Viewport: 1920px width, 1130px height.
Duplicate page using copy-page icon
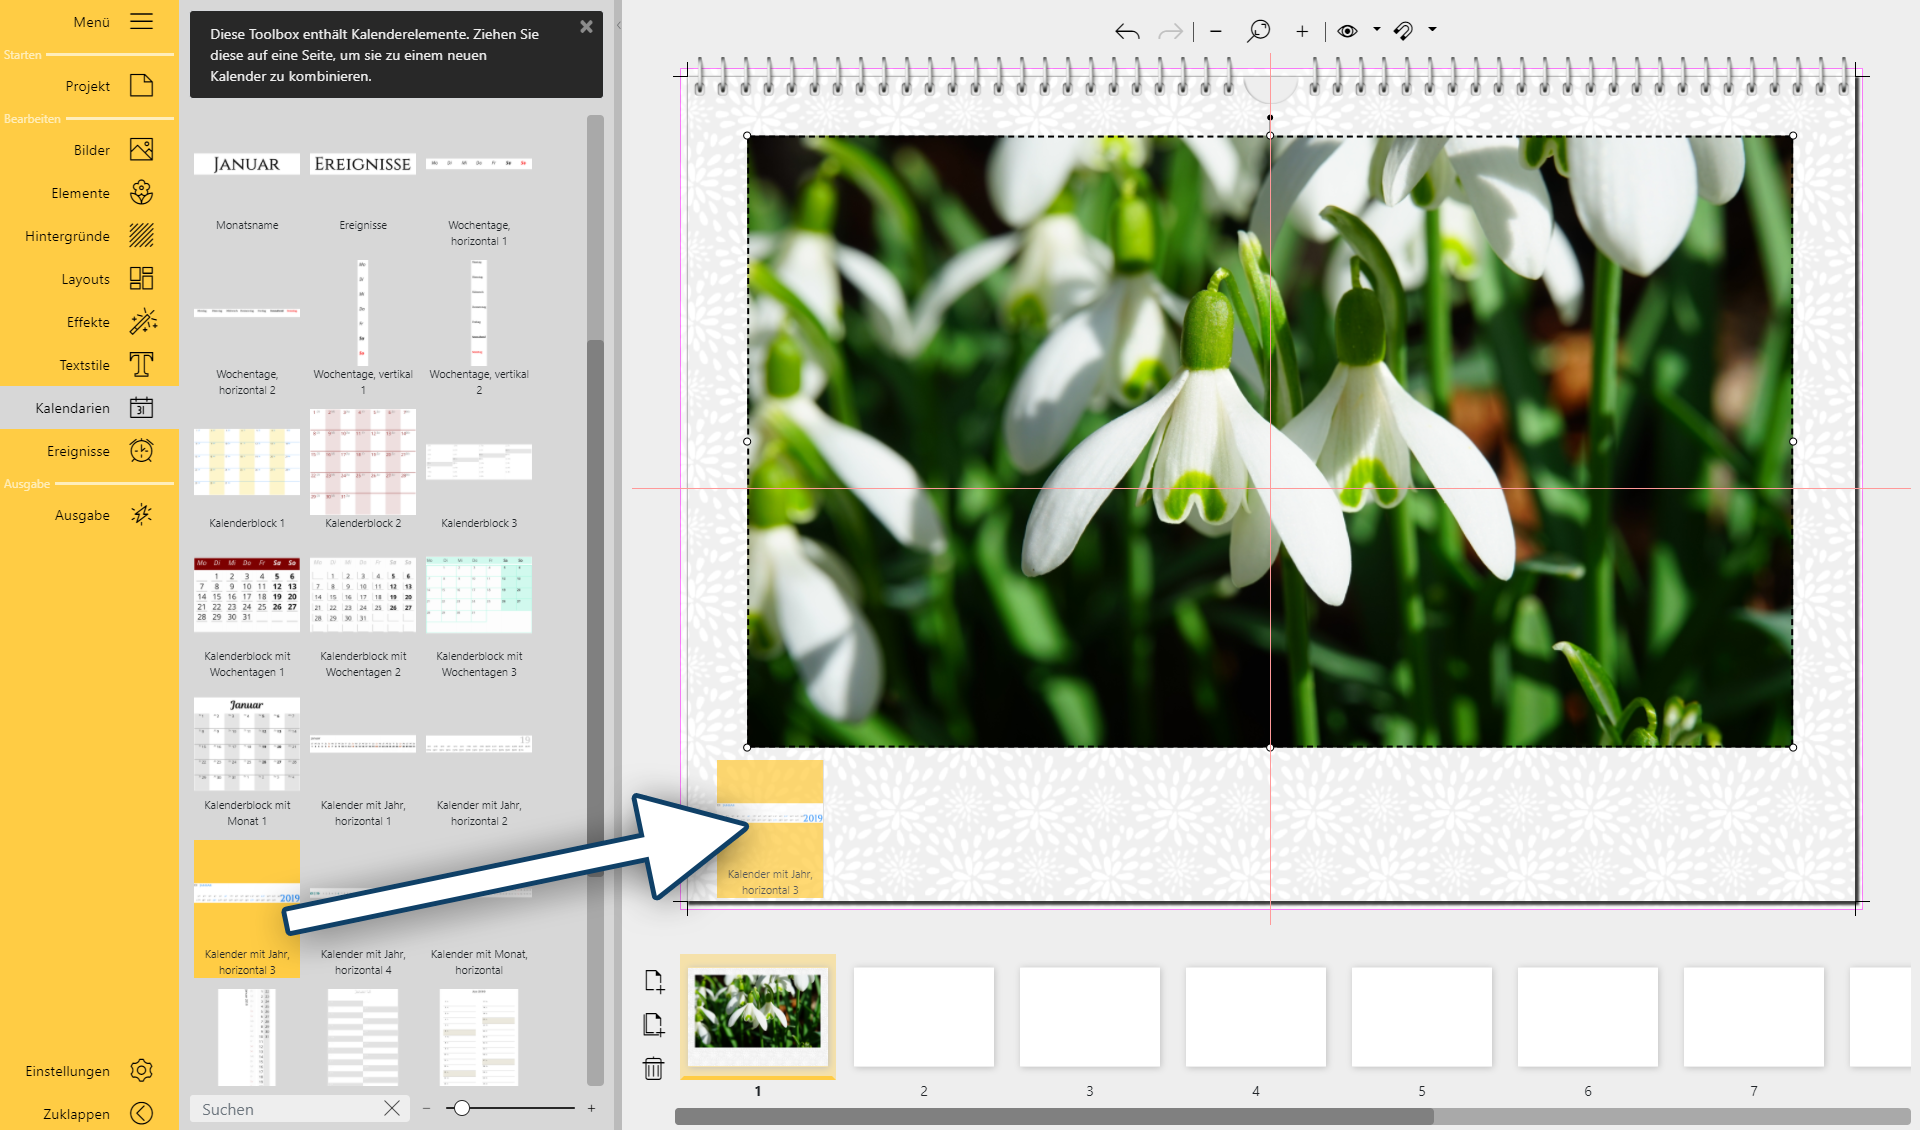654,1024
